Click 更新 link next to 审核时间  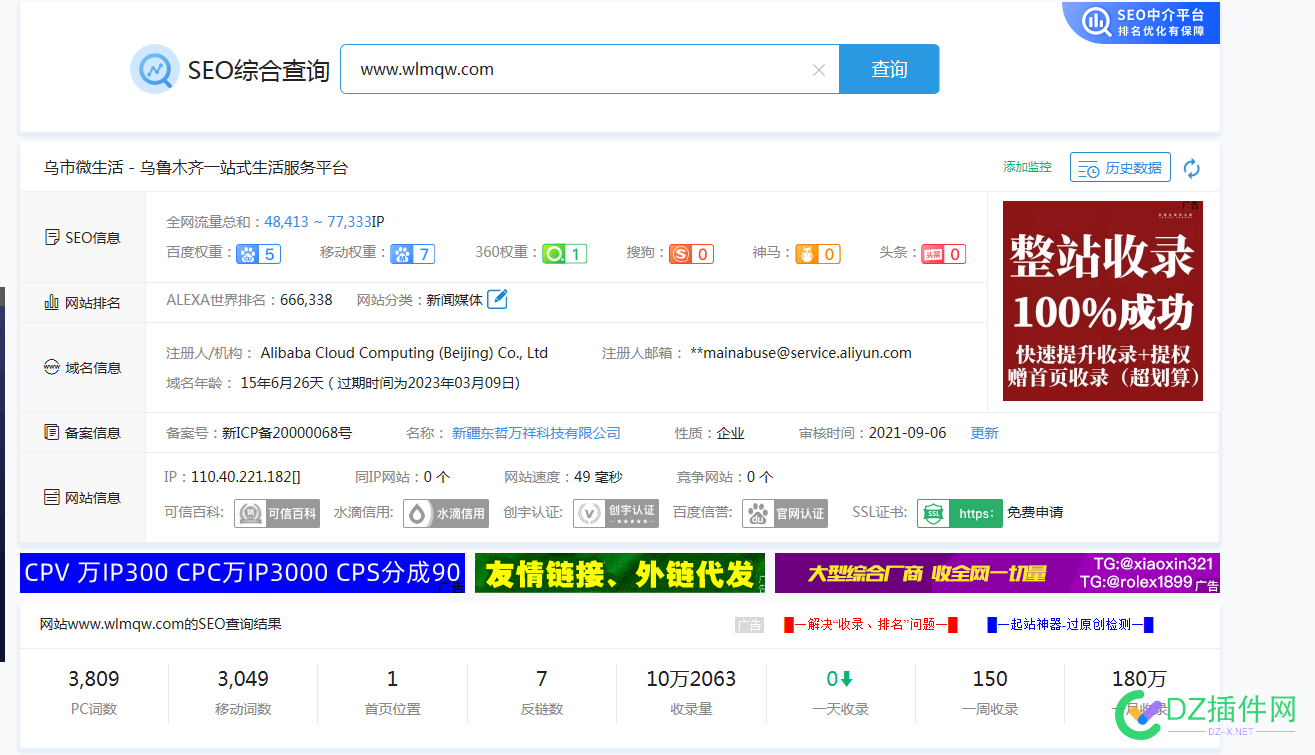coord(984,433)
